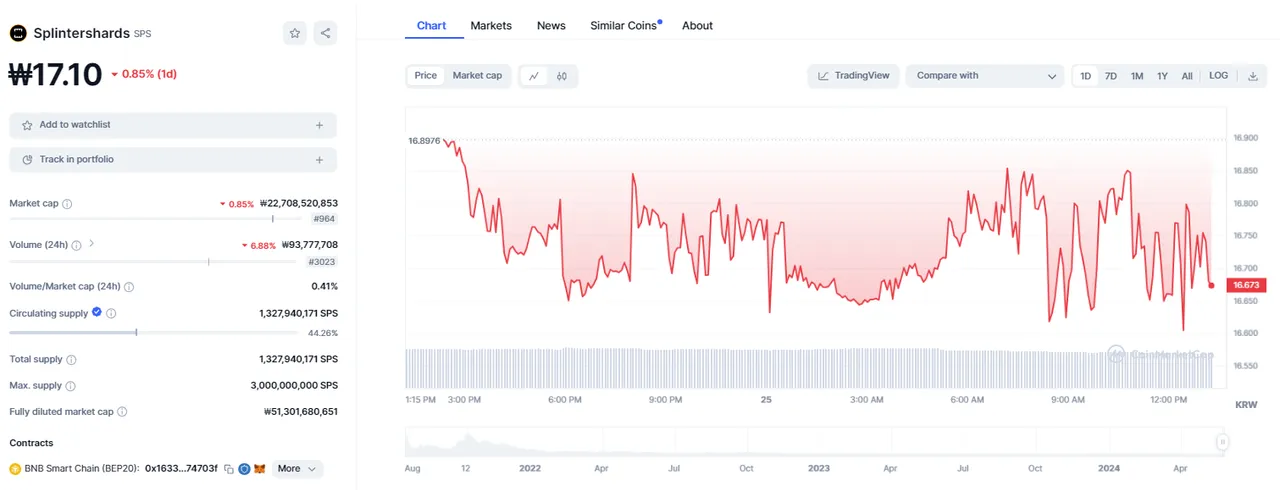Set chart range to All
This screenshot has width=1280, height=490.
click(1187, 76)
